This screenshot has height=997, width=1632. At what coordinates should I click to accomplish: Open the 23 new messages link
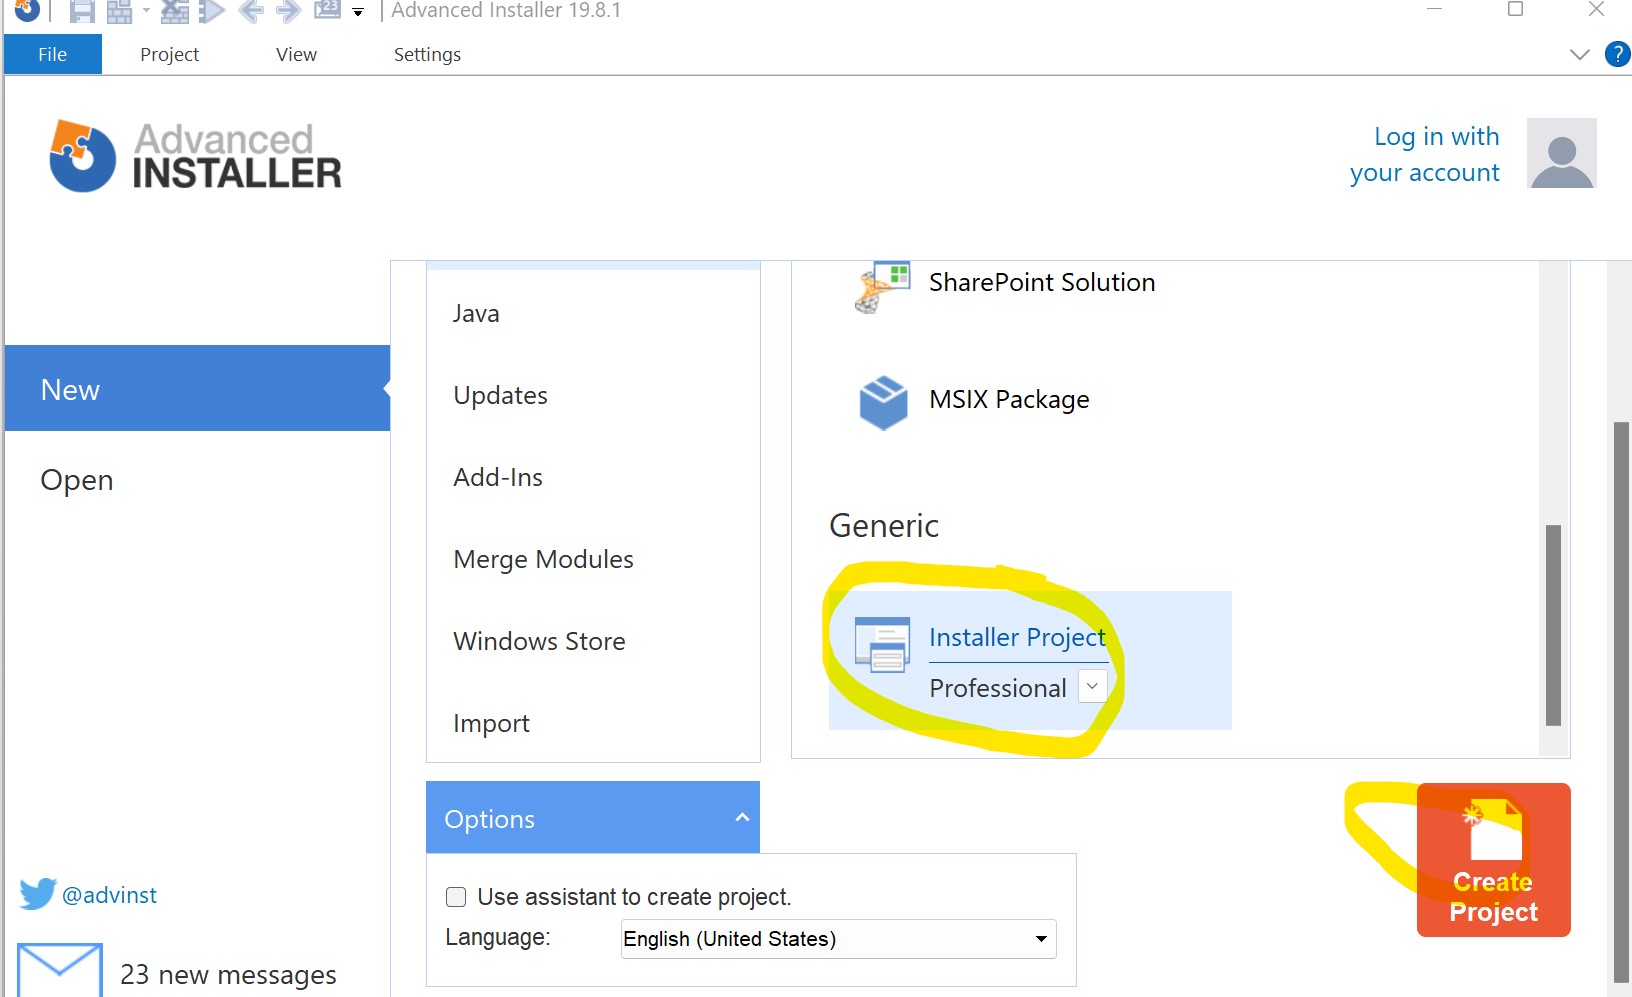tap(228, 974)
